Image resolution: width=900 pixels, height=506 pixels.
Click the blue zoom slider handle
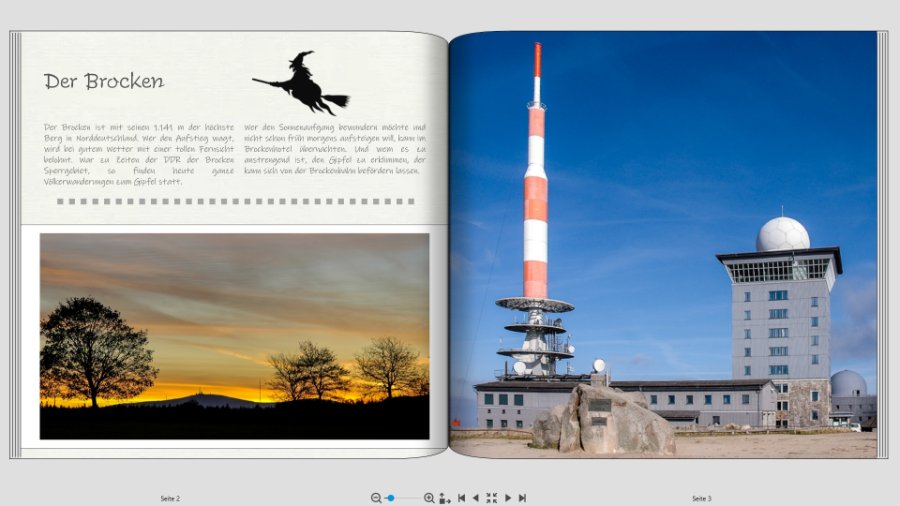tap(391, 498)
